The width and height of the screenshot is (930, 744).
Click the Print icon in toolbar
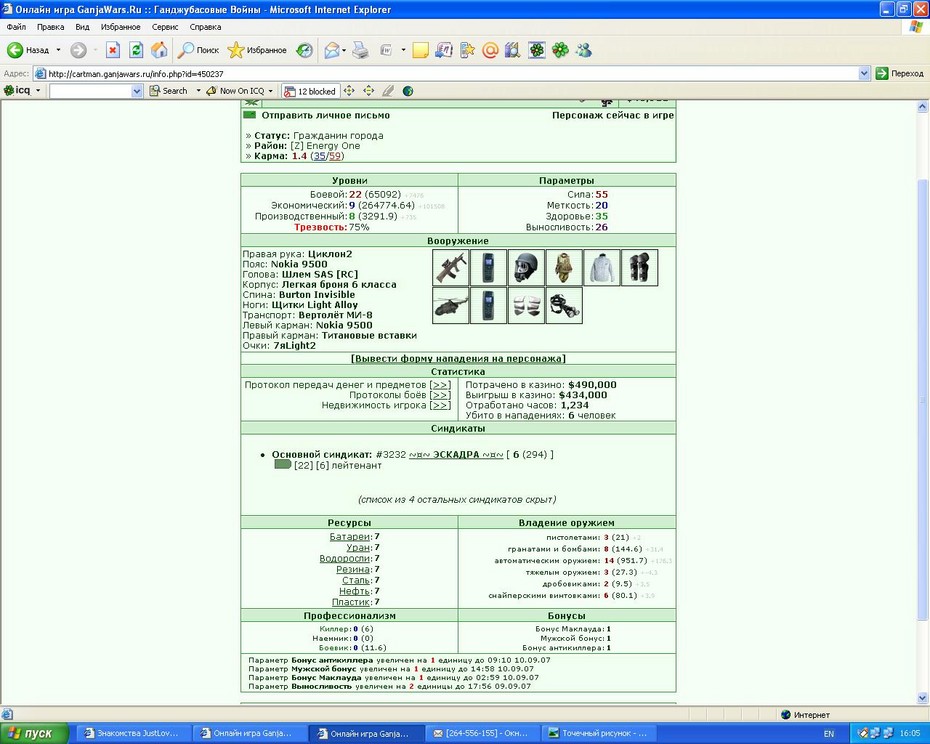point(360,50)
